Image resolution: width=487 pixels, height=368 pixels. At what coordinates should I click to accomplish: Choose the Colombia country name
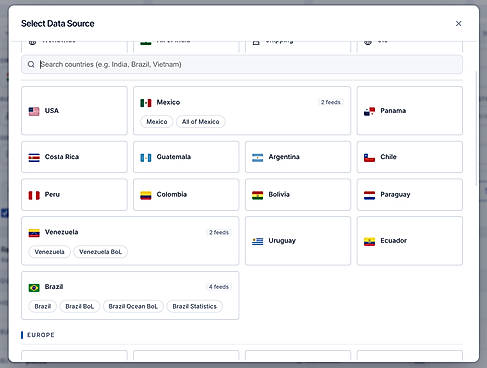(x=172, y=194)
